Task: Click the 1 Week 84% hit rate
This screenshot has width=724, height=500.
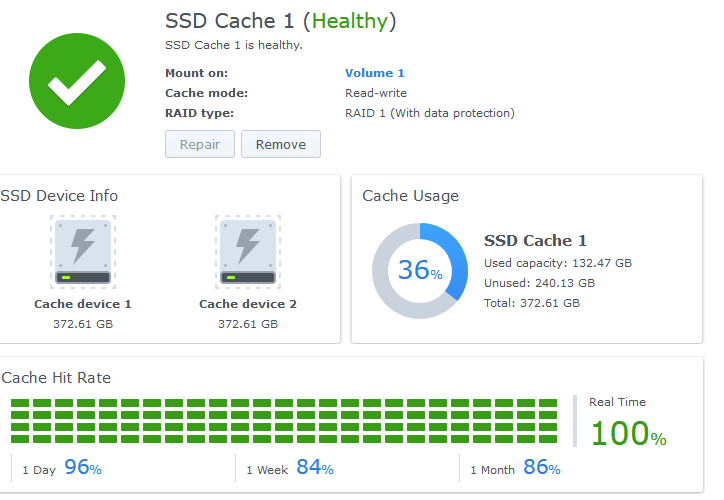Action: click(x=290, y=468)
